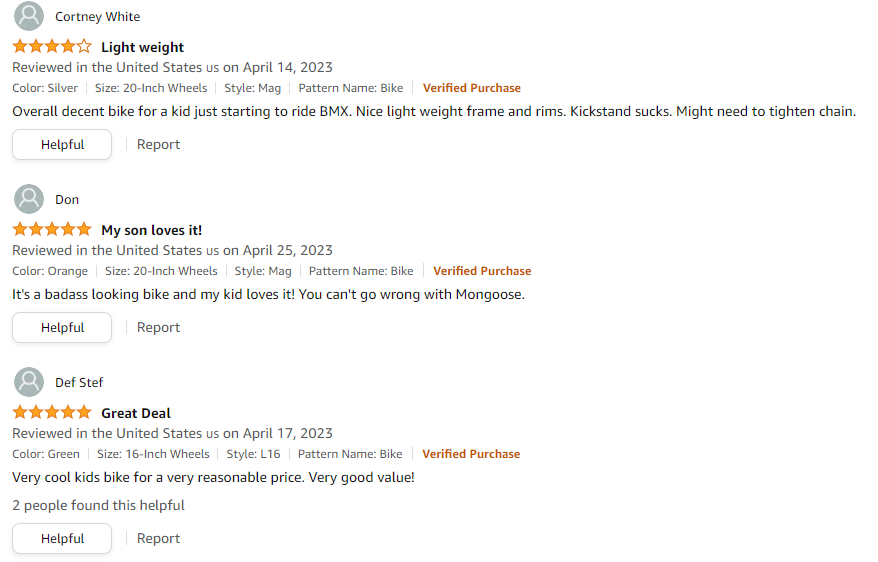878x562 pixels.
Task: Mark Cortney White's review as Helpful
Action: click(x=62, y=145)
